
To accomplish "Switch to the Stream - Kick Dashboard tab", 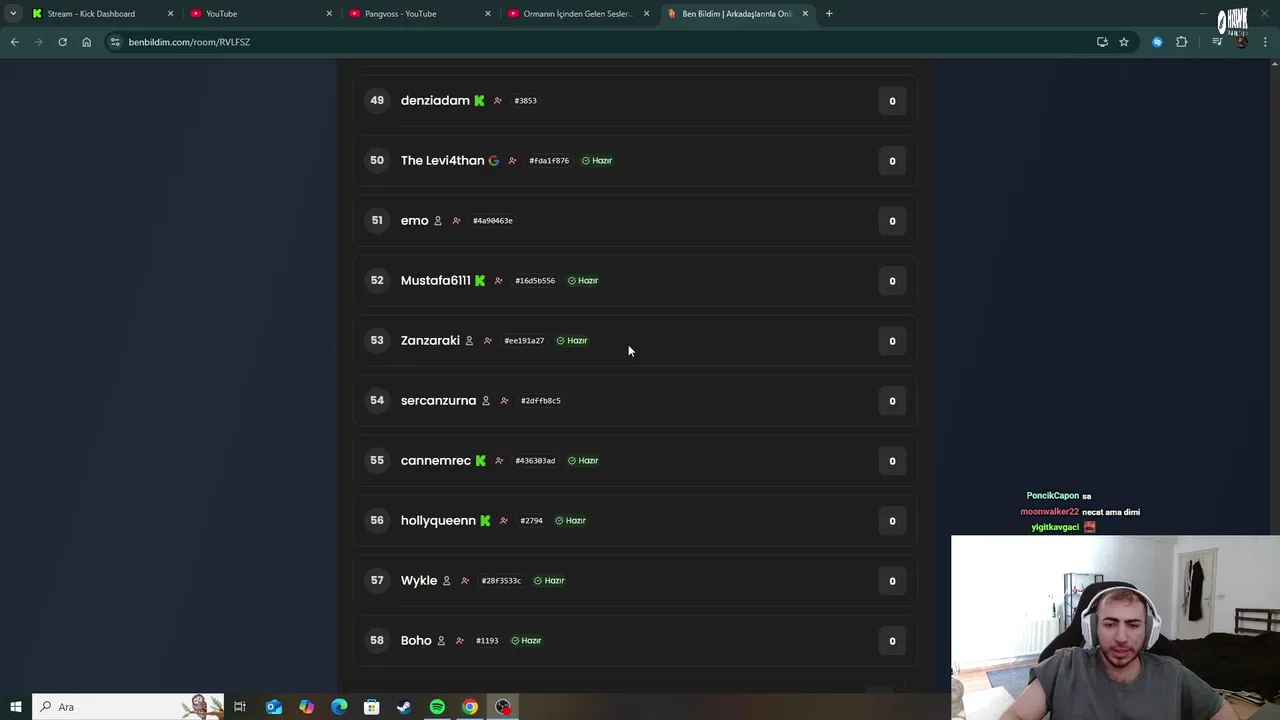I will [90, 14].
